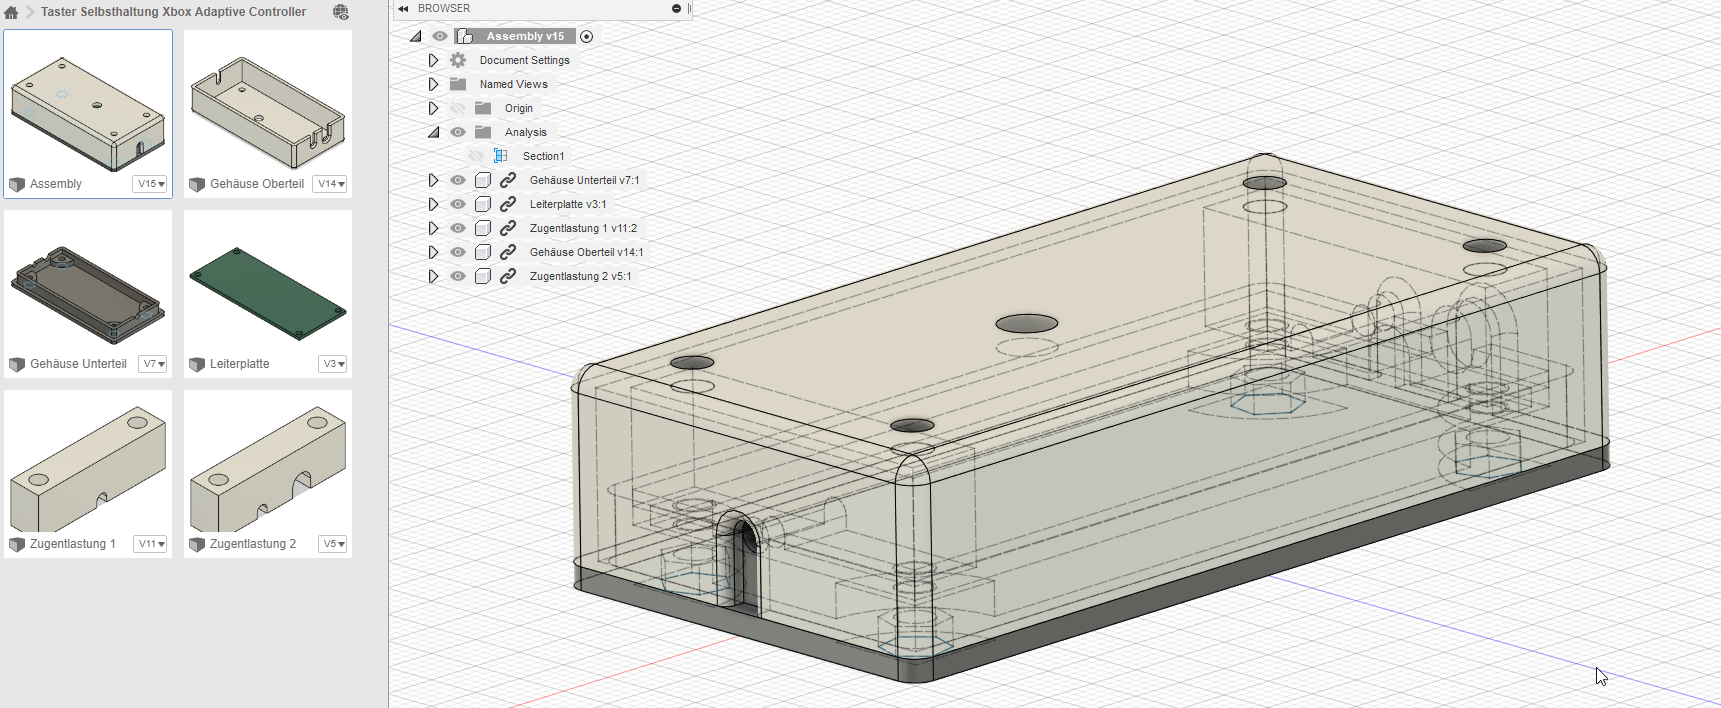This screenshot has height=708, width=1721.
Task: Click link icon of Zugentlastung 2 v5:1
Action: pyautogui.click(x=508, y=276)
